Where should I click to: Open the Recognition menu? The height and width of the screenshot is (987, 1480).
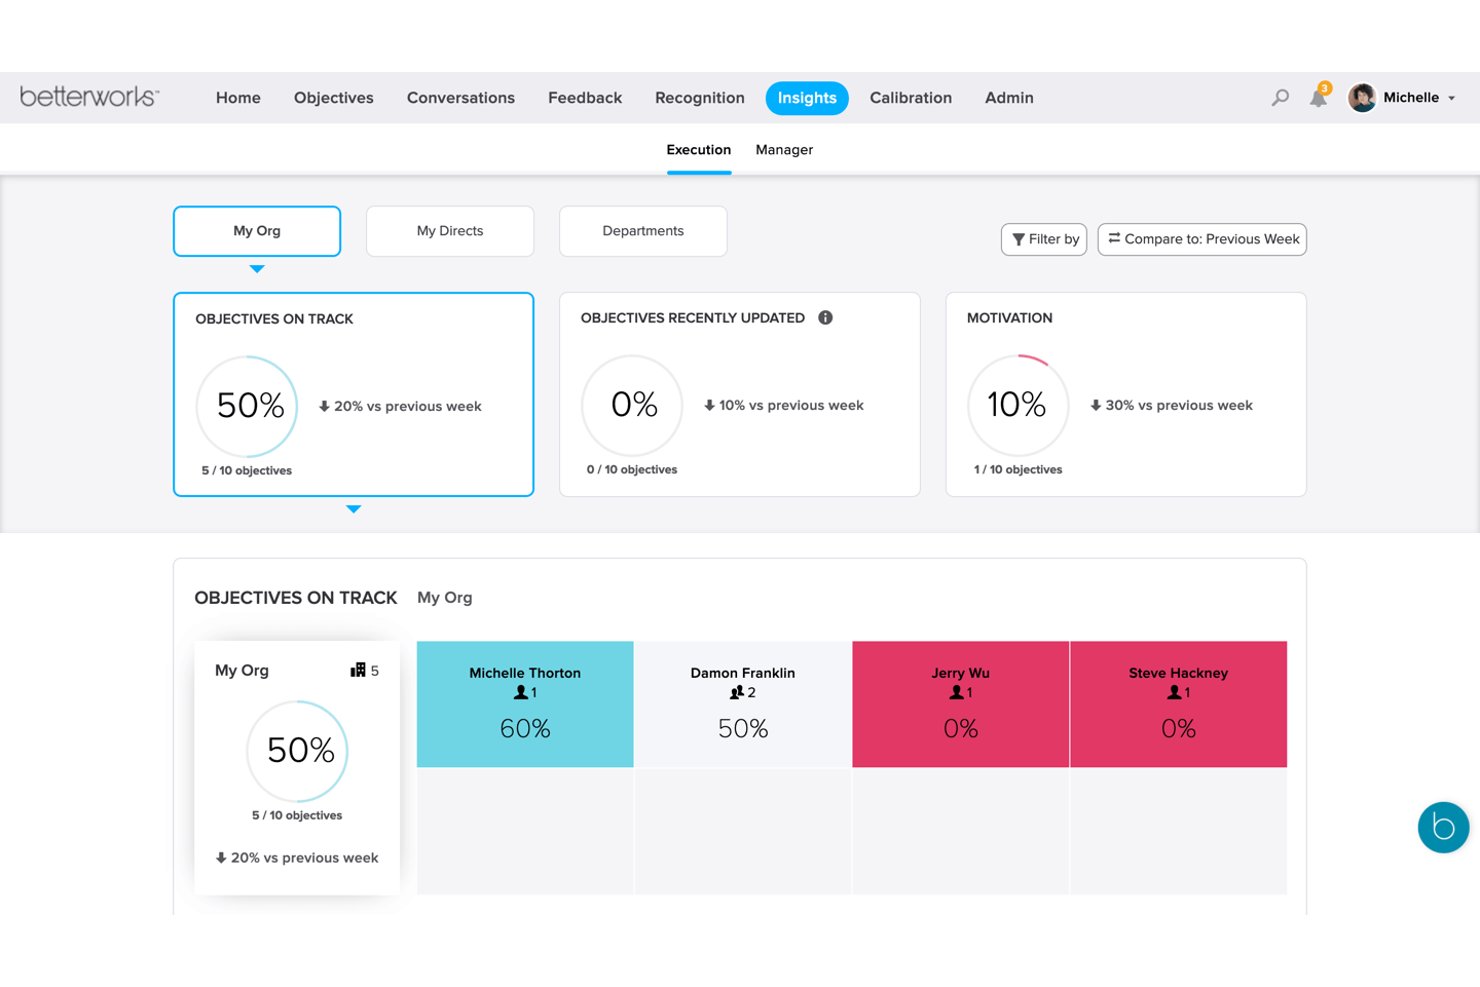[x=700, y=98]
